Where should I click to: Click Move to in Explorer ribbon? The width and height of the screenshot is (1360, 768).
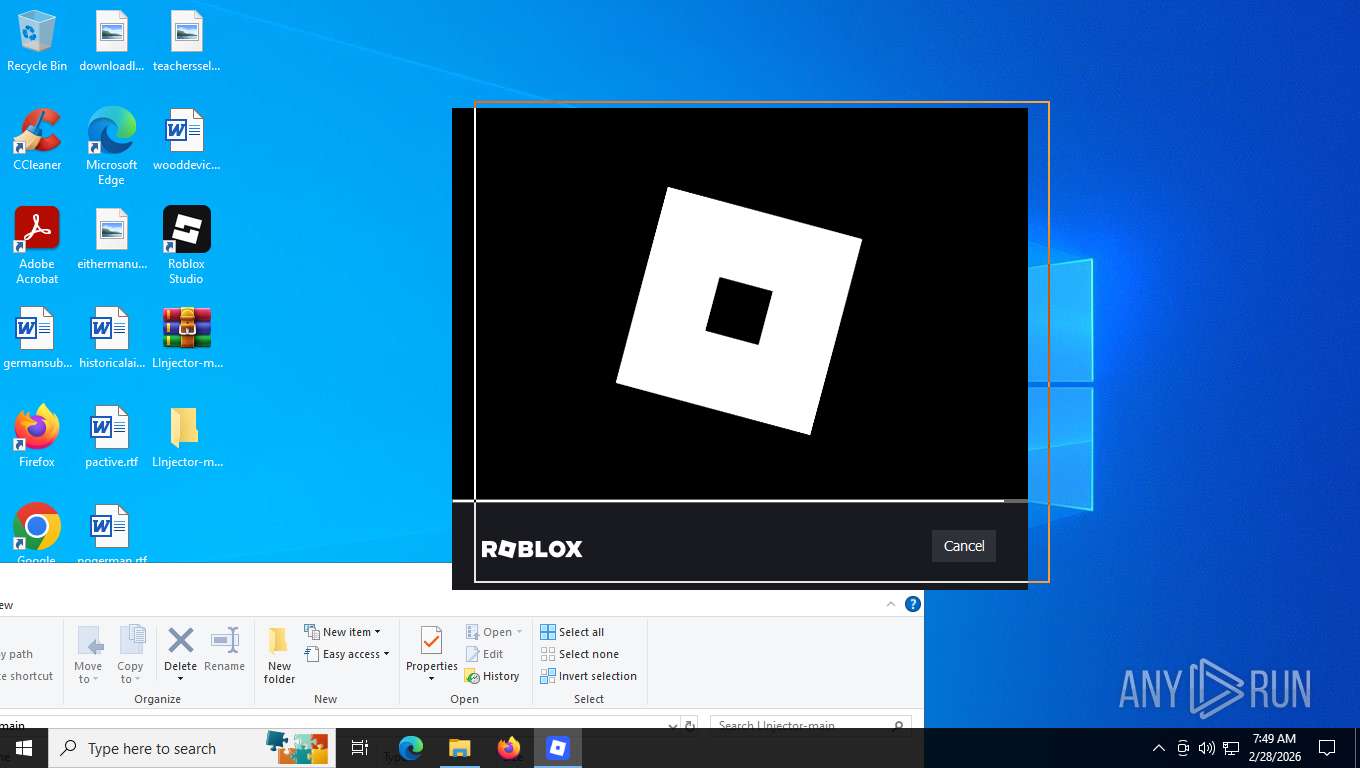tap(88, 655)
